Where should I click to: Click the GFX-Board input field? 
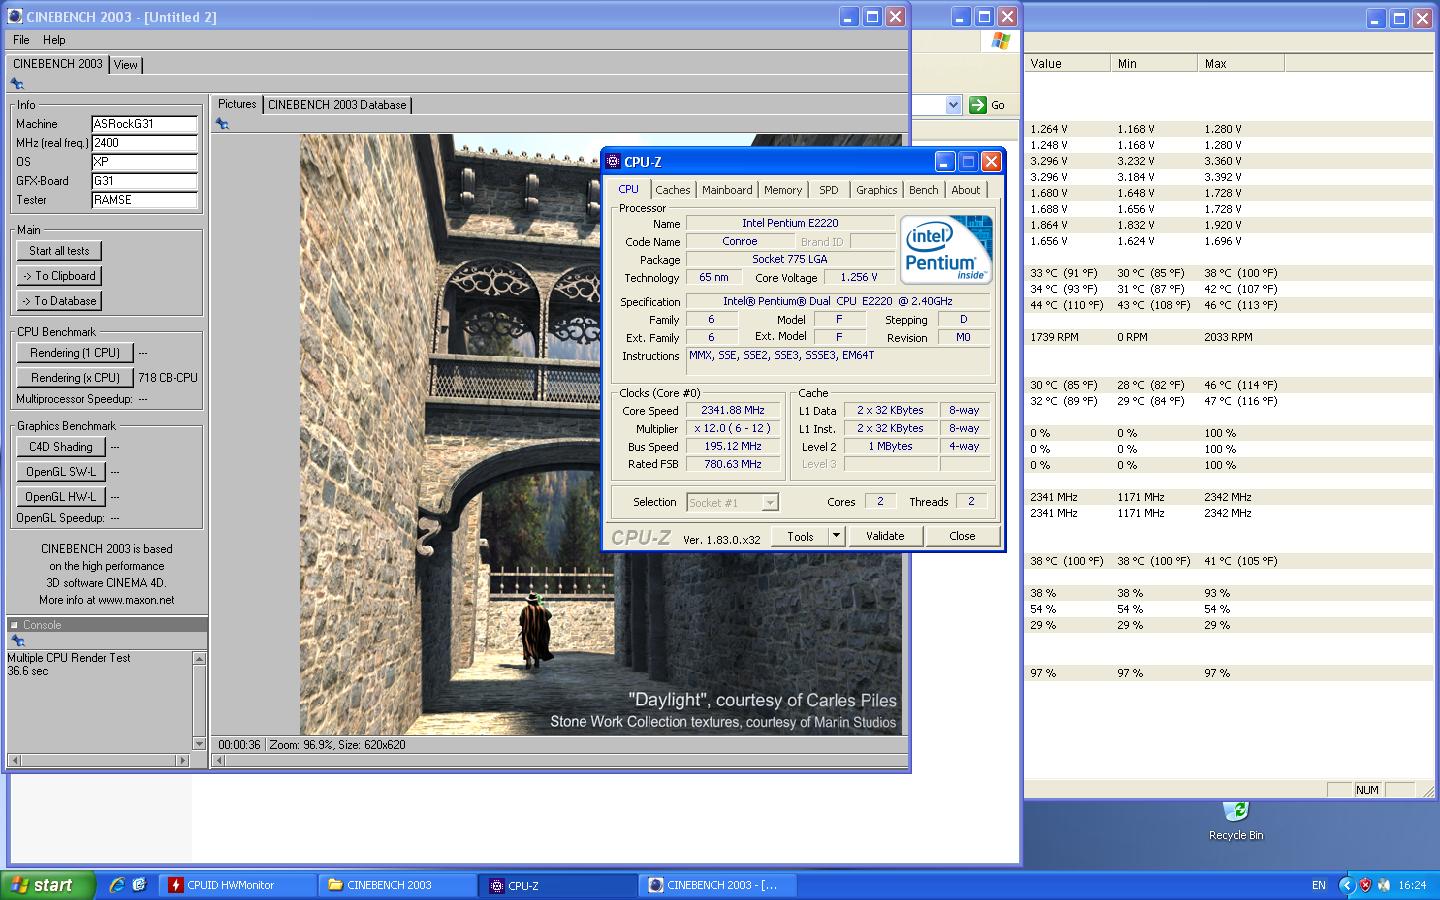coord(145,181)
